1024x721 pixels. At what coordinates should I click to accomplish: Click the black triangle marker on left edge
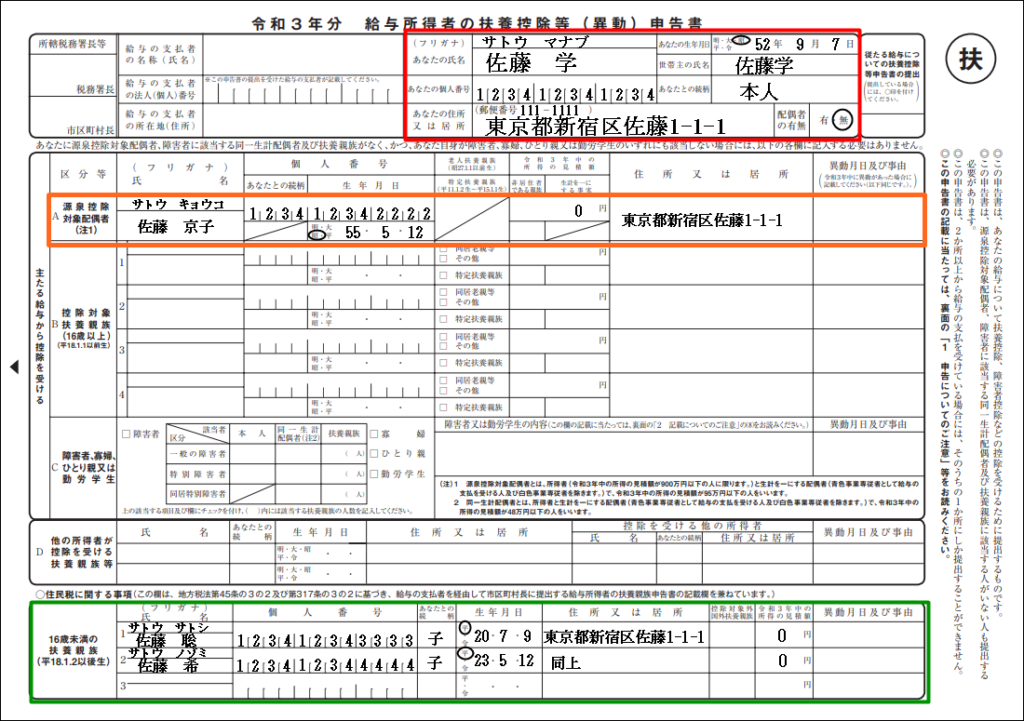point(14,367)
